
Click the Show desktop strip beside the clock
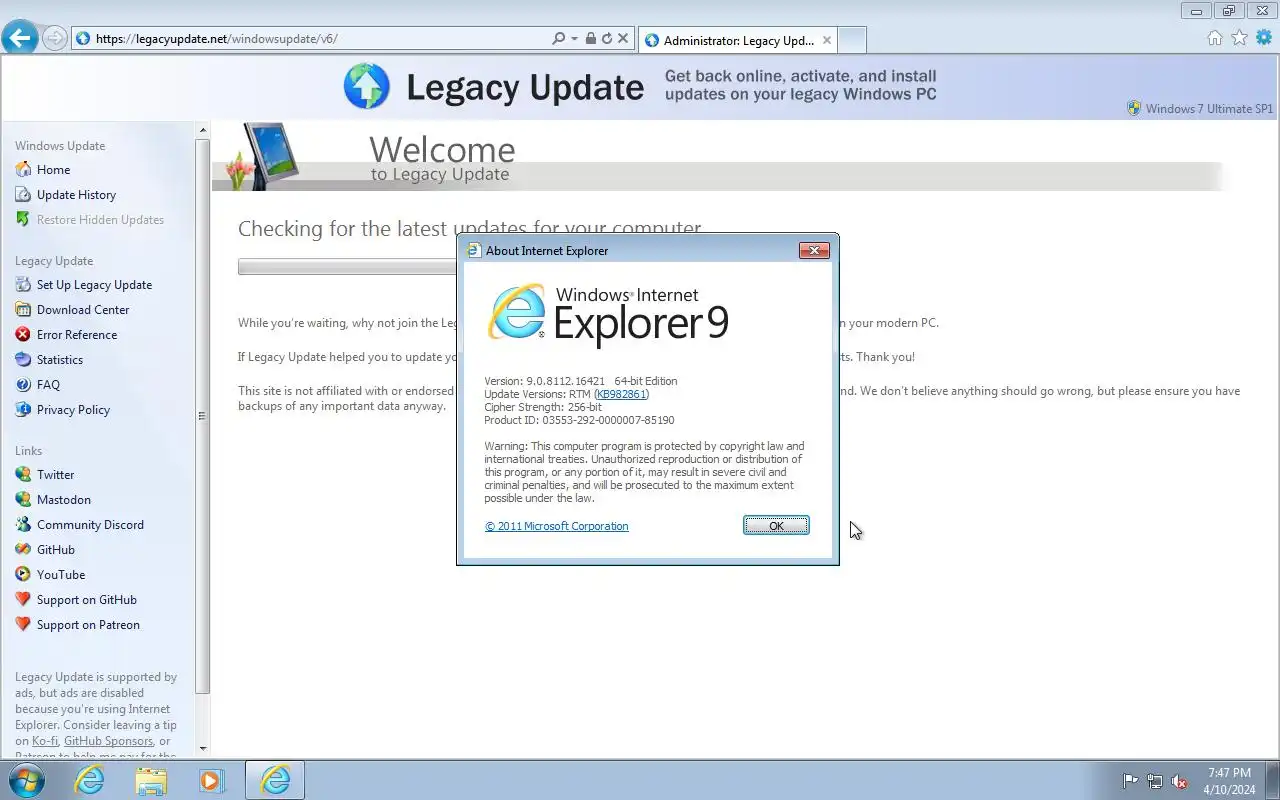(1272, 779)
